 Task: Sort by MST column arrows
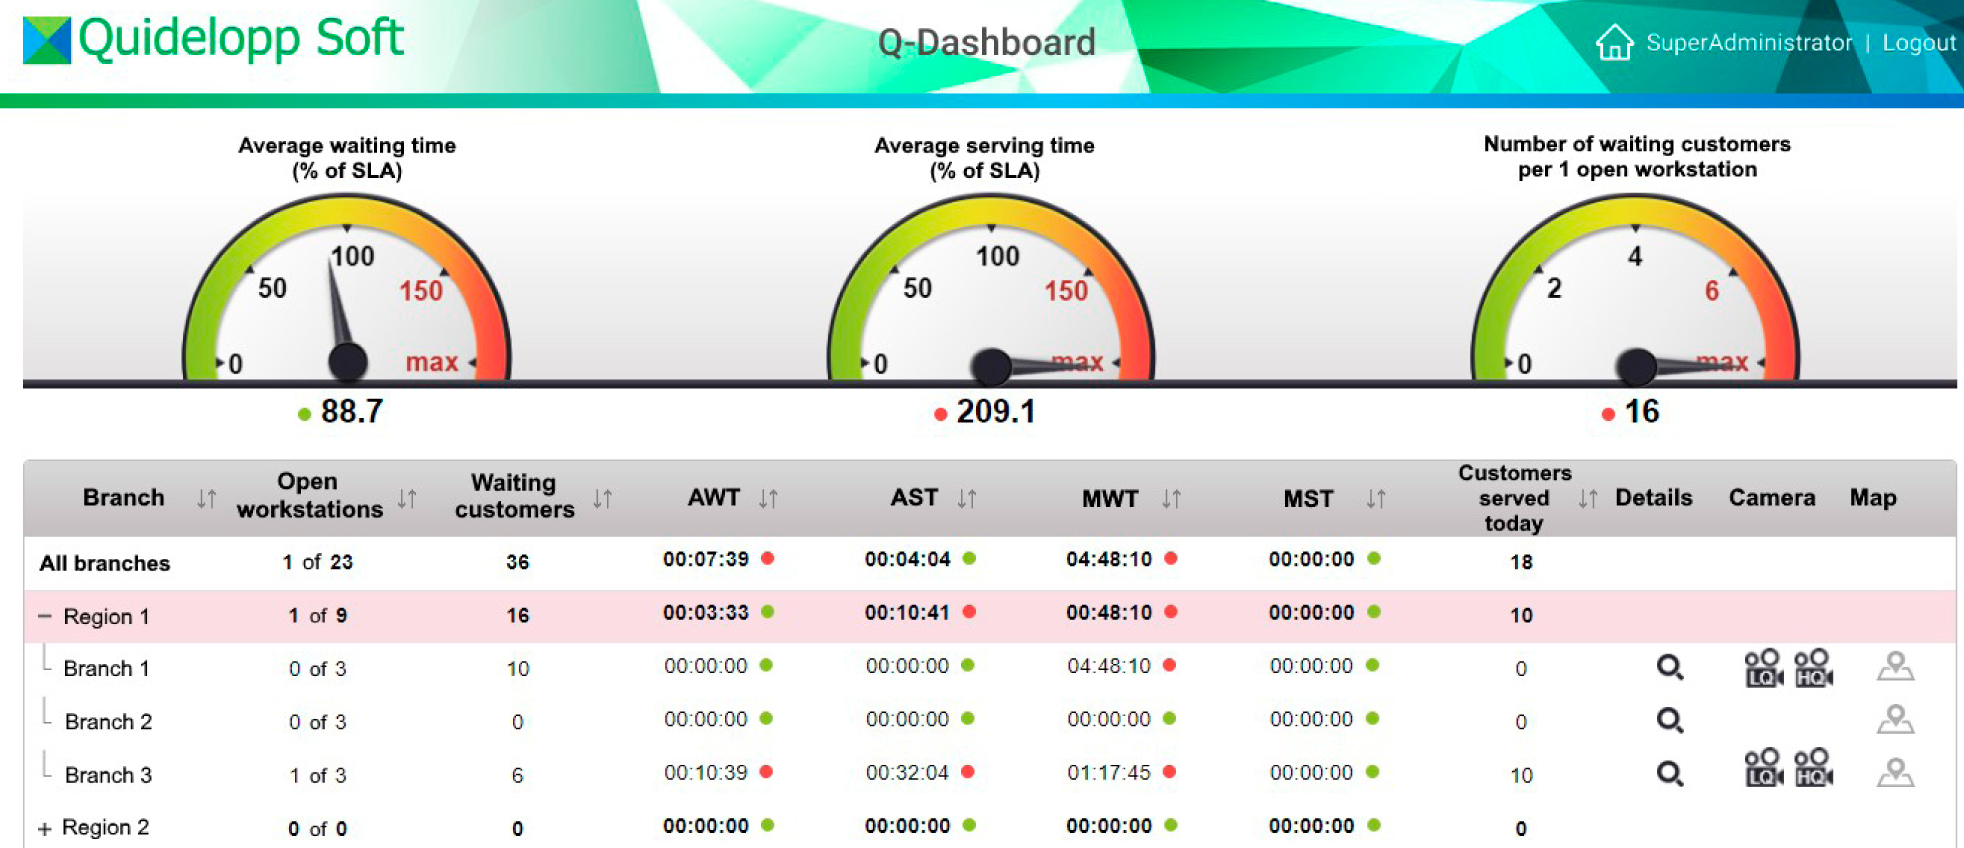point(1376,498)
